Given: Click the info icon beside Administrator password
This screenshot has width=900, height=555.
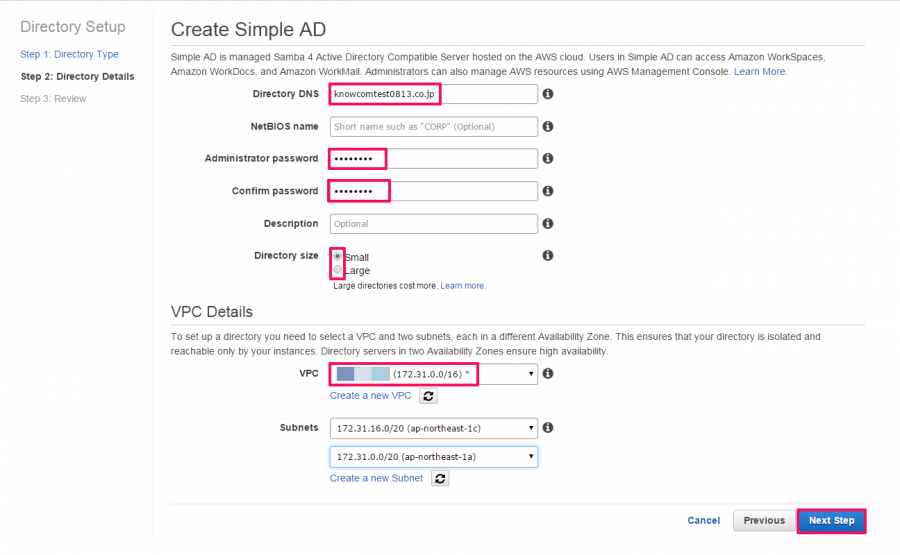Looking at the screenshot, I should 548,158.
